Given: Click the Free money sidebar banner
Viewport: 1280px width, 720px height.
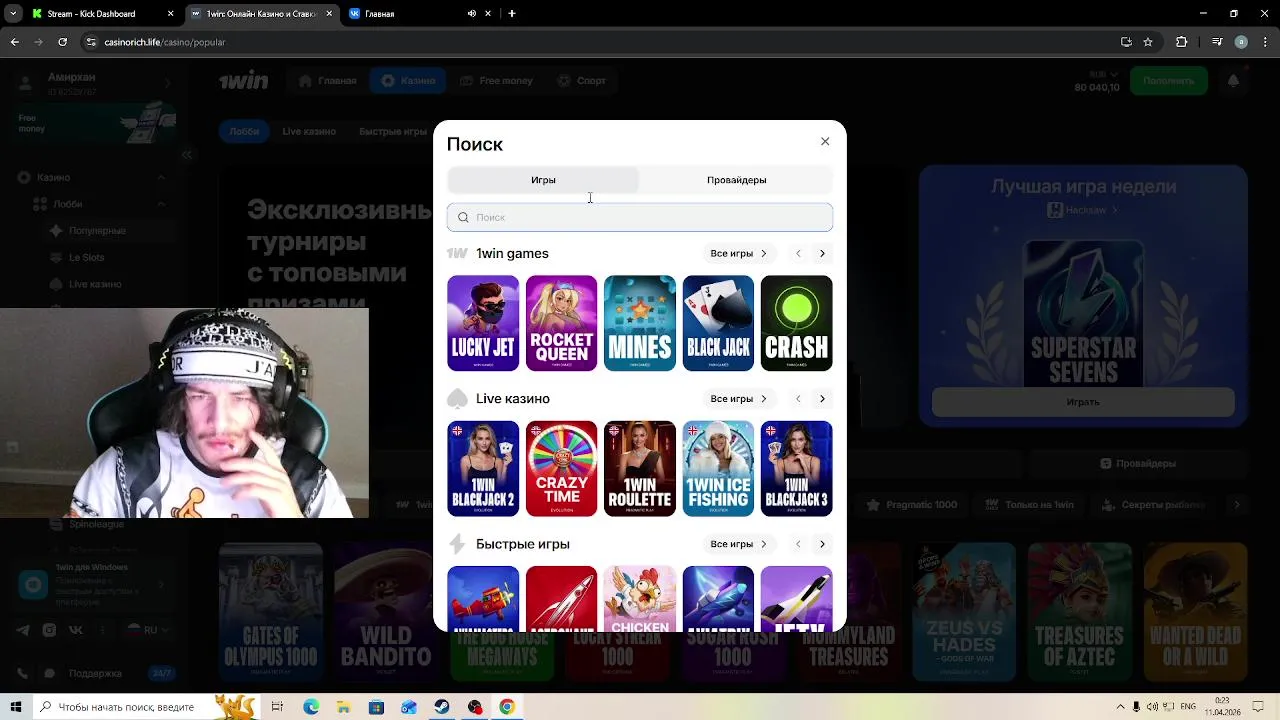Looking at the screenshot, I should click(97, 124).
